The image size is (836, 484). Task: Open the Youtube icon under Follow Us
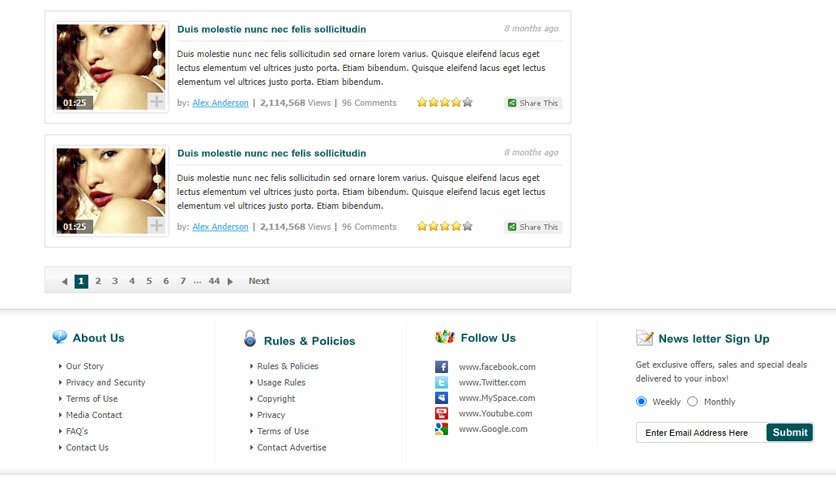(441, 413)
